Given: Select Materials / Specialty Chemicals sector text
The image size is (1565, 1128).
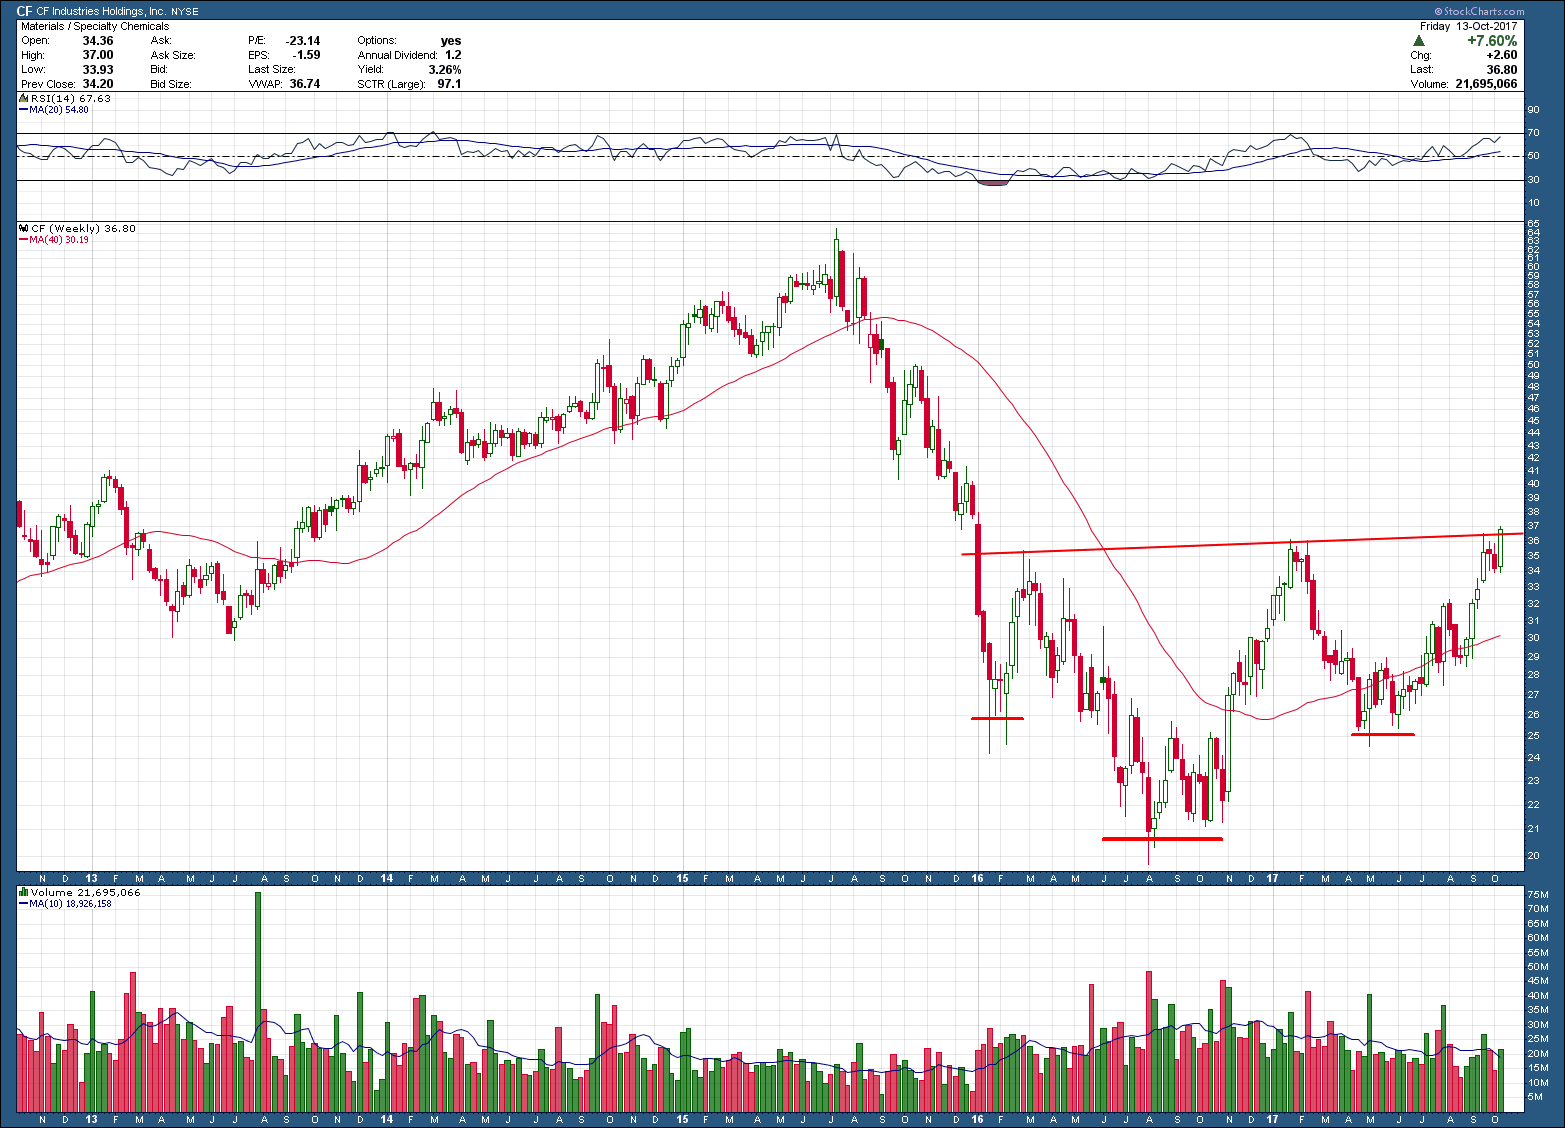Looking at the screenshot, I should pos(95,26).
